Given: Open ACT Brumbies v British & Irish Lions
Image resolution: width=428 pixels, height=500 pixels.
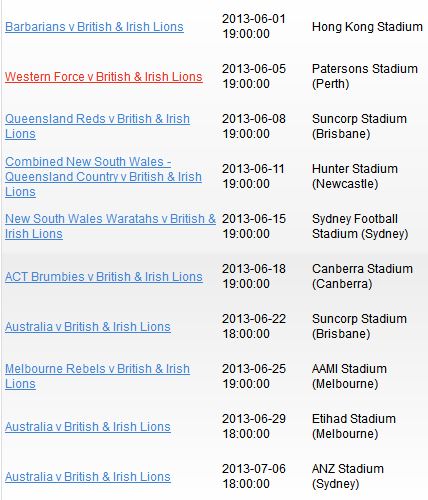Looking at the screenshot, I should coord(104,277).
